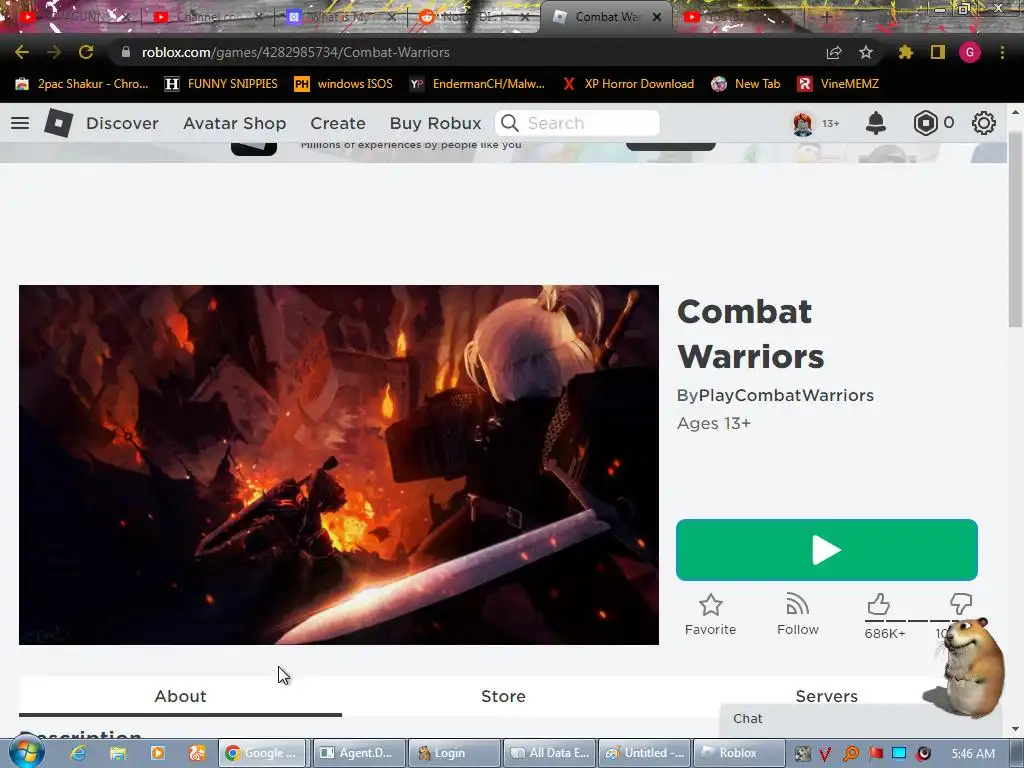Switch to Agent.D... taskbar window
This screenshot has width=1024, height=768.
pos(359,753)
